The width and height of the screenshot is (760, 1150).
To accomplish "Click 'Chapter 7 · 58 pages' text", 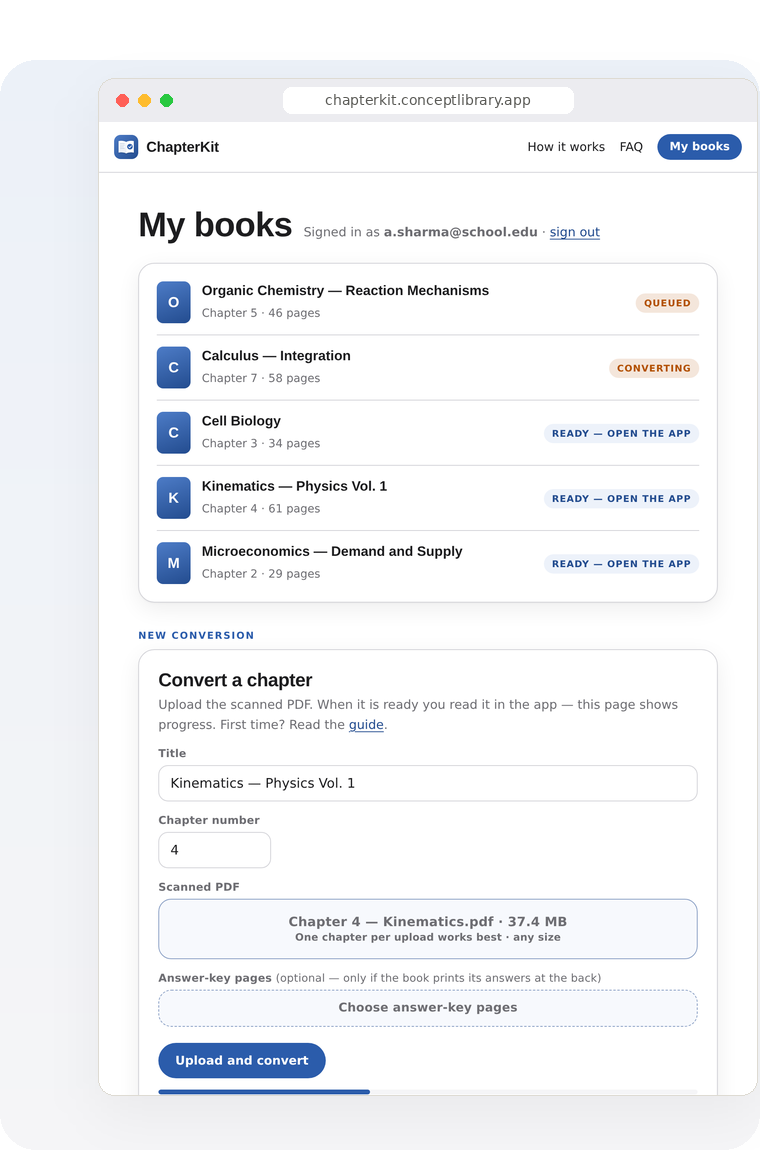I will pos(261,378).
